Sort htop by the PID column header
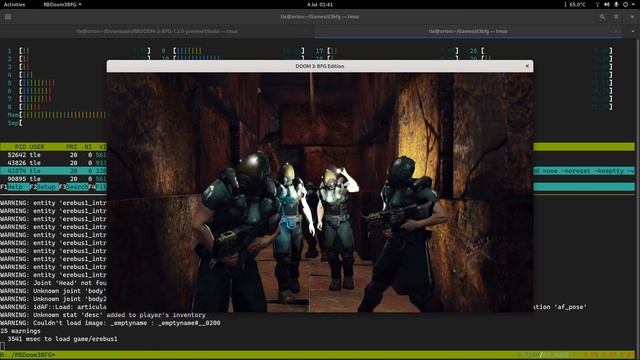 pyautogui.click(x=20, y=147)
